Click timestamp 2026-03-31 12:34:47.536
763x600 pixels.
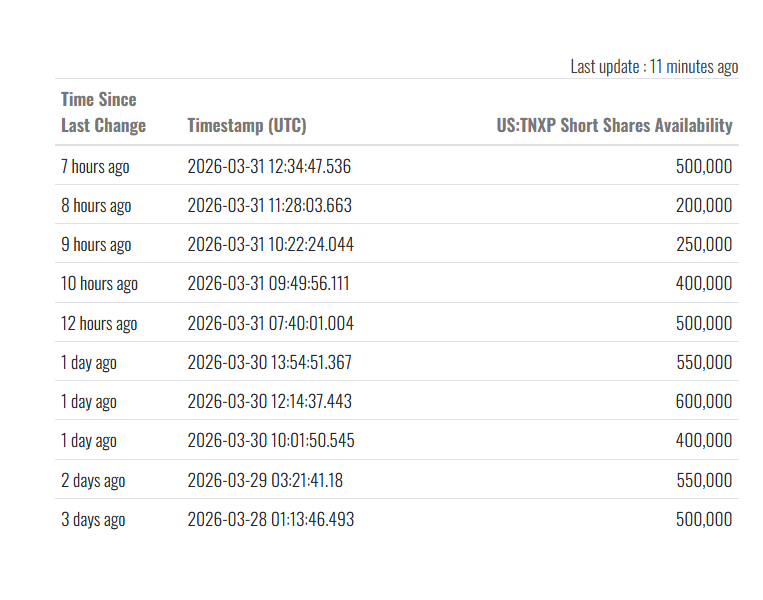pos(269,166)
